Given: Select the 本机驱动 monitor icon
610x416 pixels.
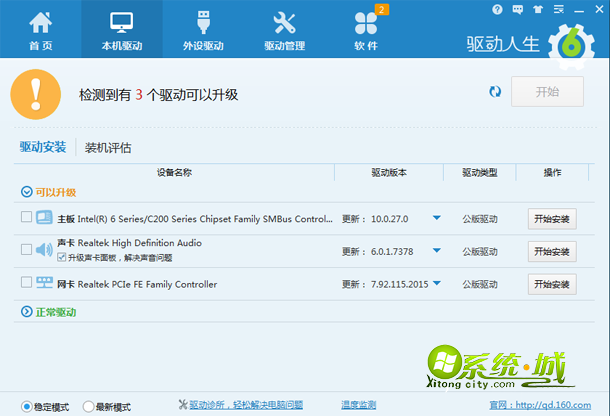Looking at the screenshot, I should 121,23.
